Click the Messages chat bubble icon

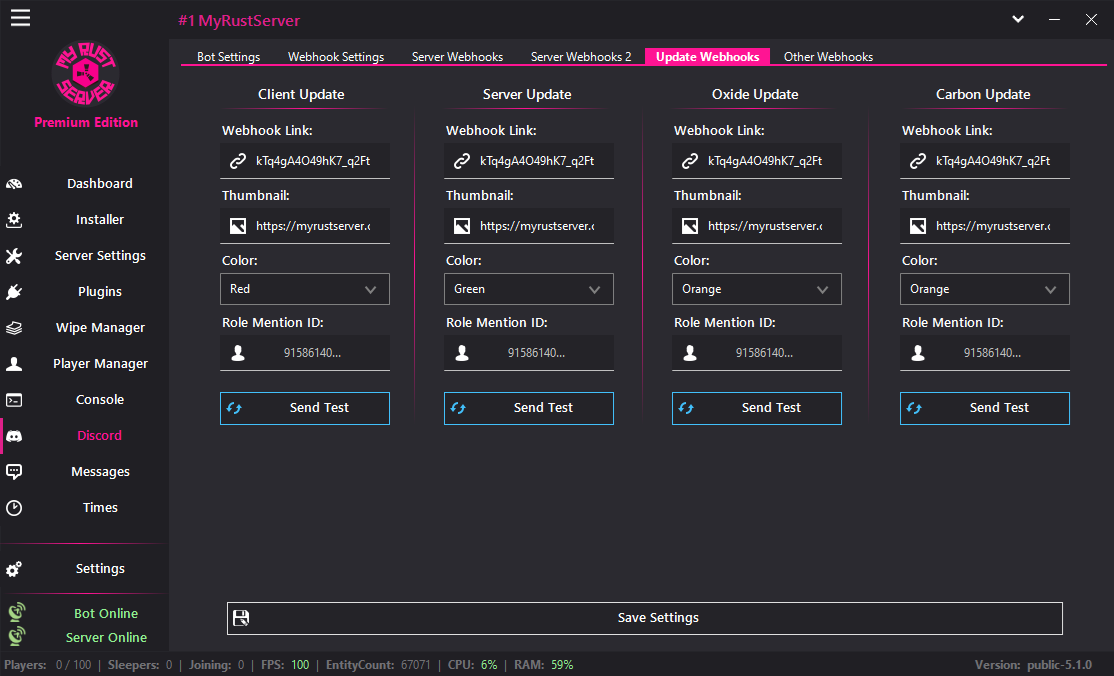tap(14, 471)
